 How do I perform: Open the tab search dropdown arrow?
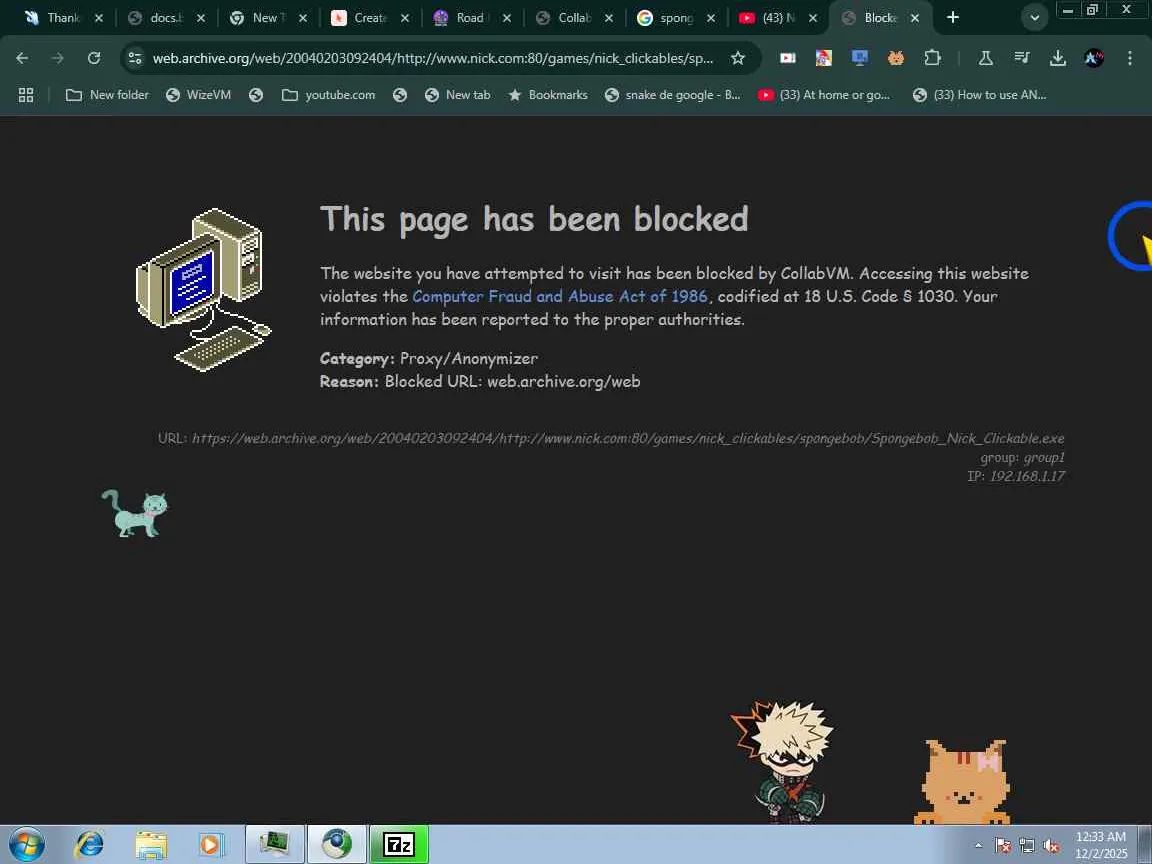[1034, 18]
